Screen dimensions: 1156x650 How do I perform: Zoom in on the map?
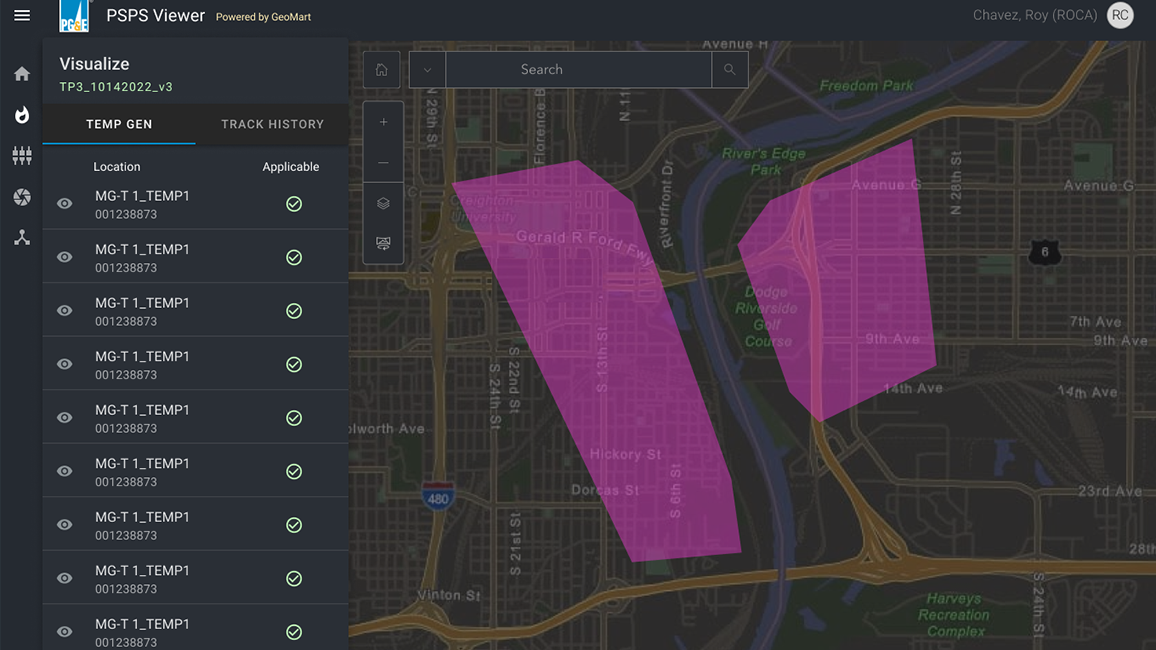pos(383,122)
